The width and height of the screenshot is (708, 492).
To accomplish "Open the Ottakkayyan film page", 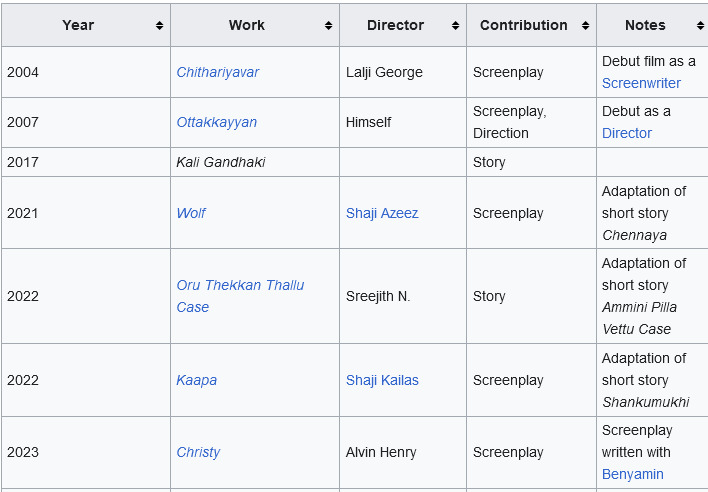I will (217, 122).
